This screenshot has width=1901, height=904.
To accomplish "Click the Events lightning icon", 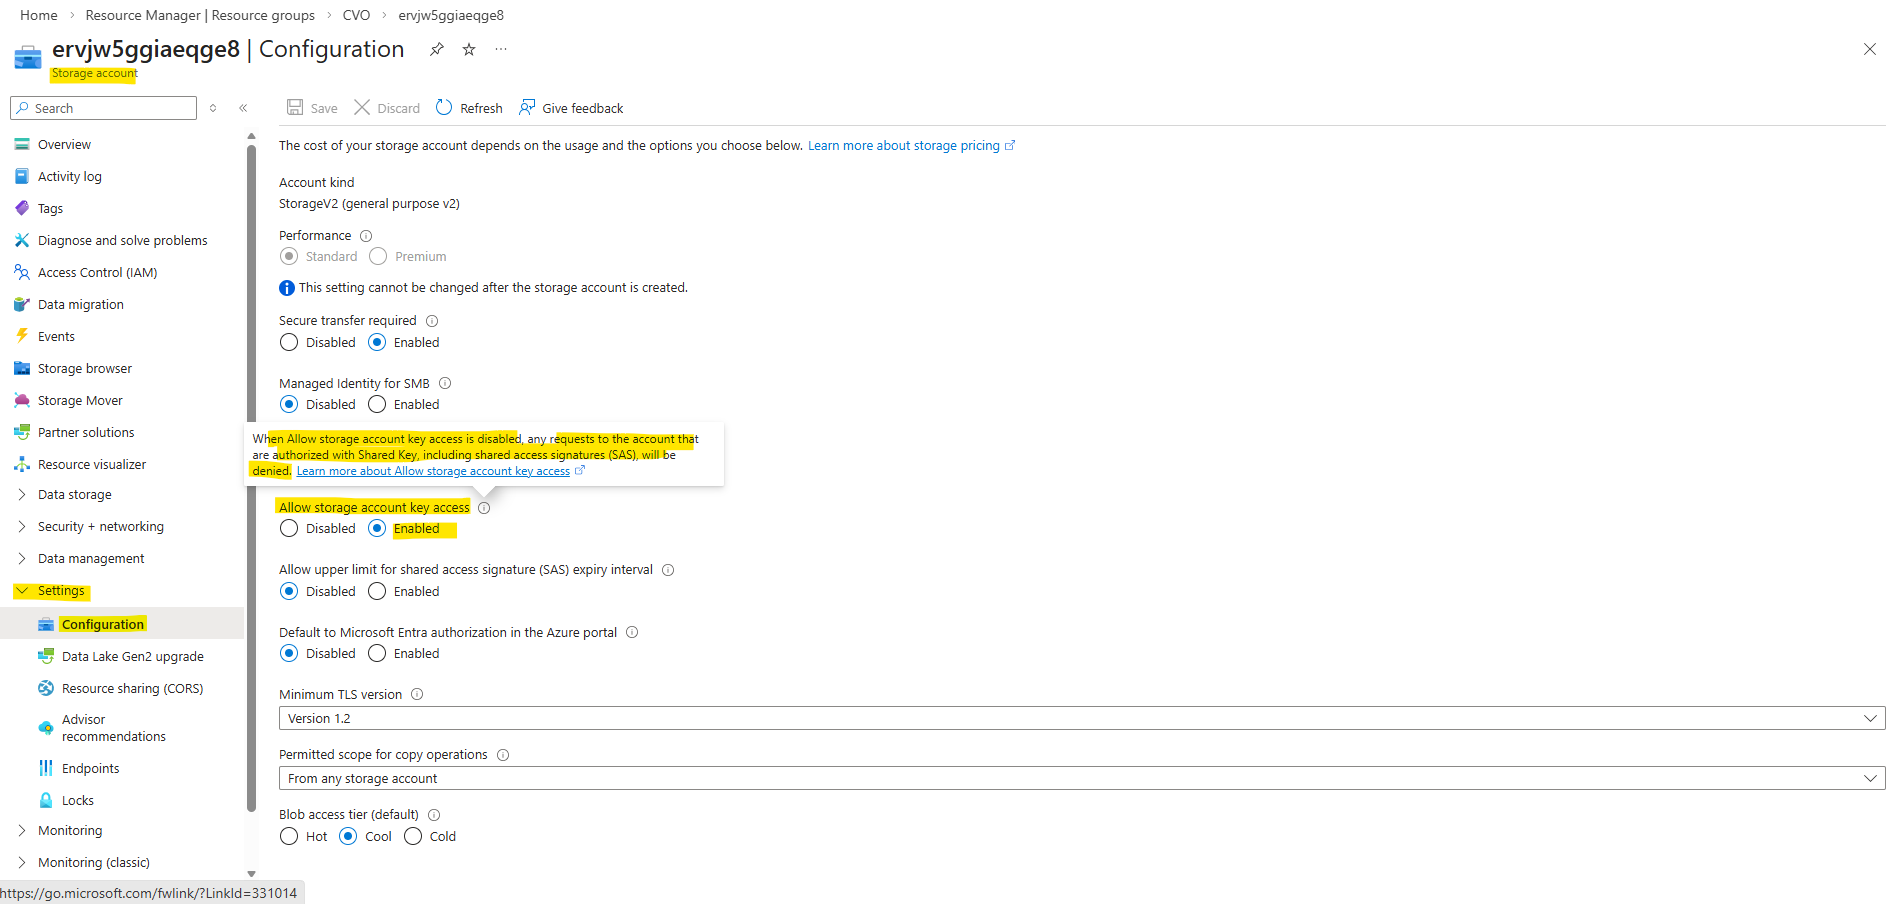I will click(22, 336).
